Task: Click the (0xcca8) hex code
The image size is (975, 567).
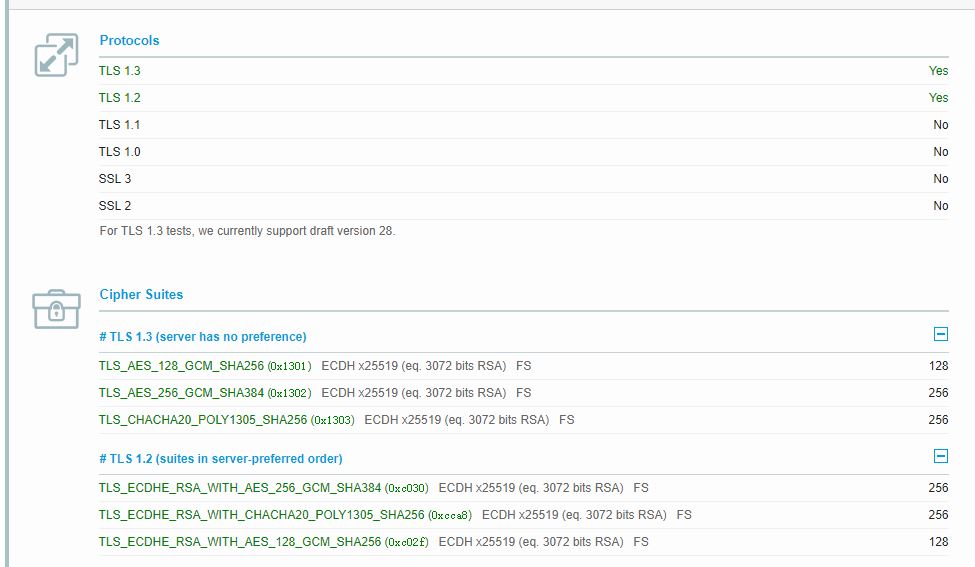Action: 450,515
